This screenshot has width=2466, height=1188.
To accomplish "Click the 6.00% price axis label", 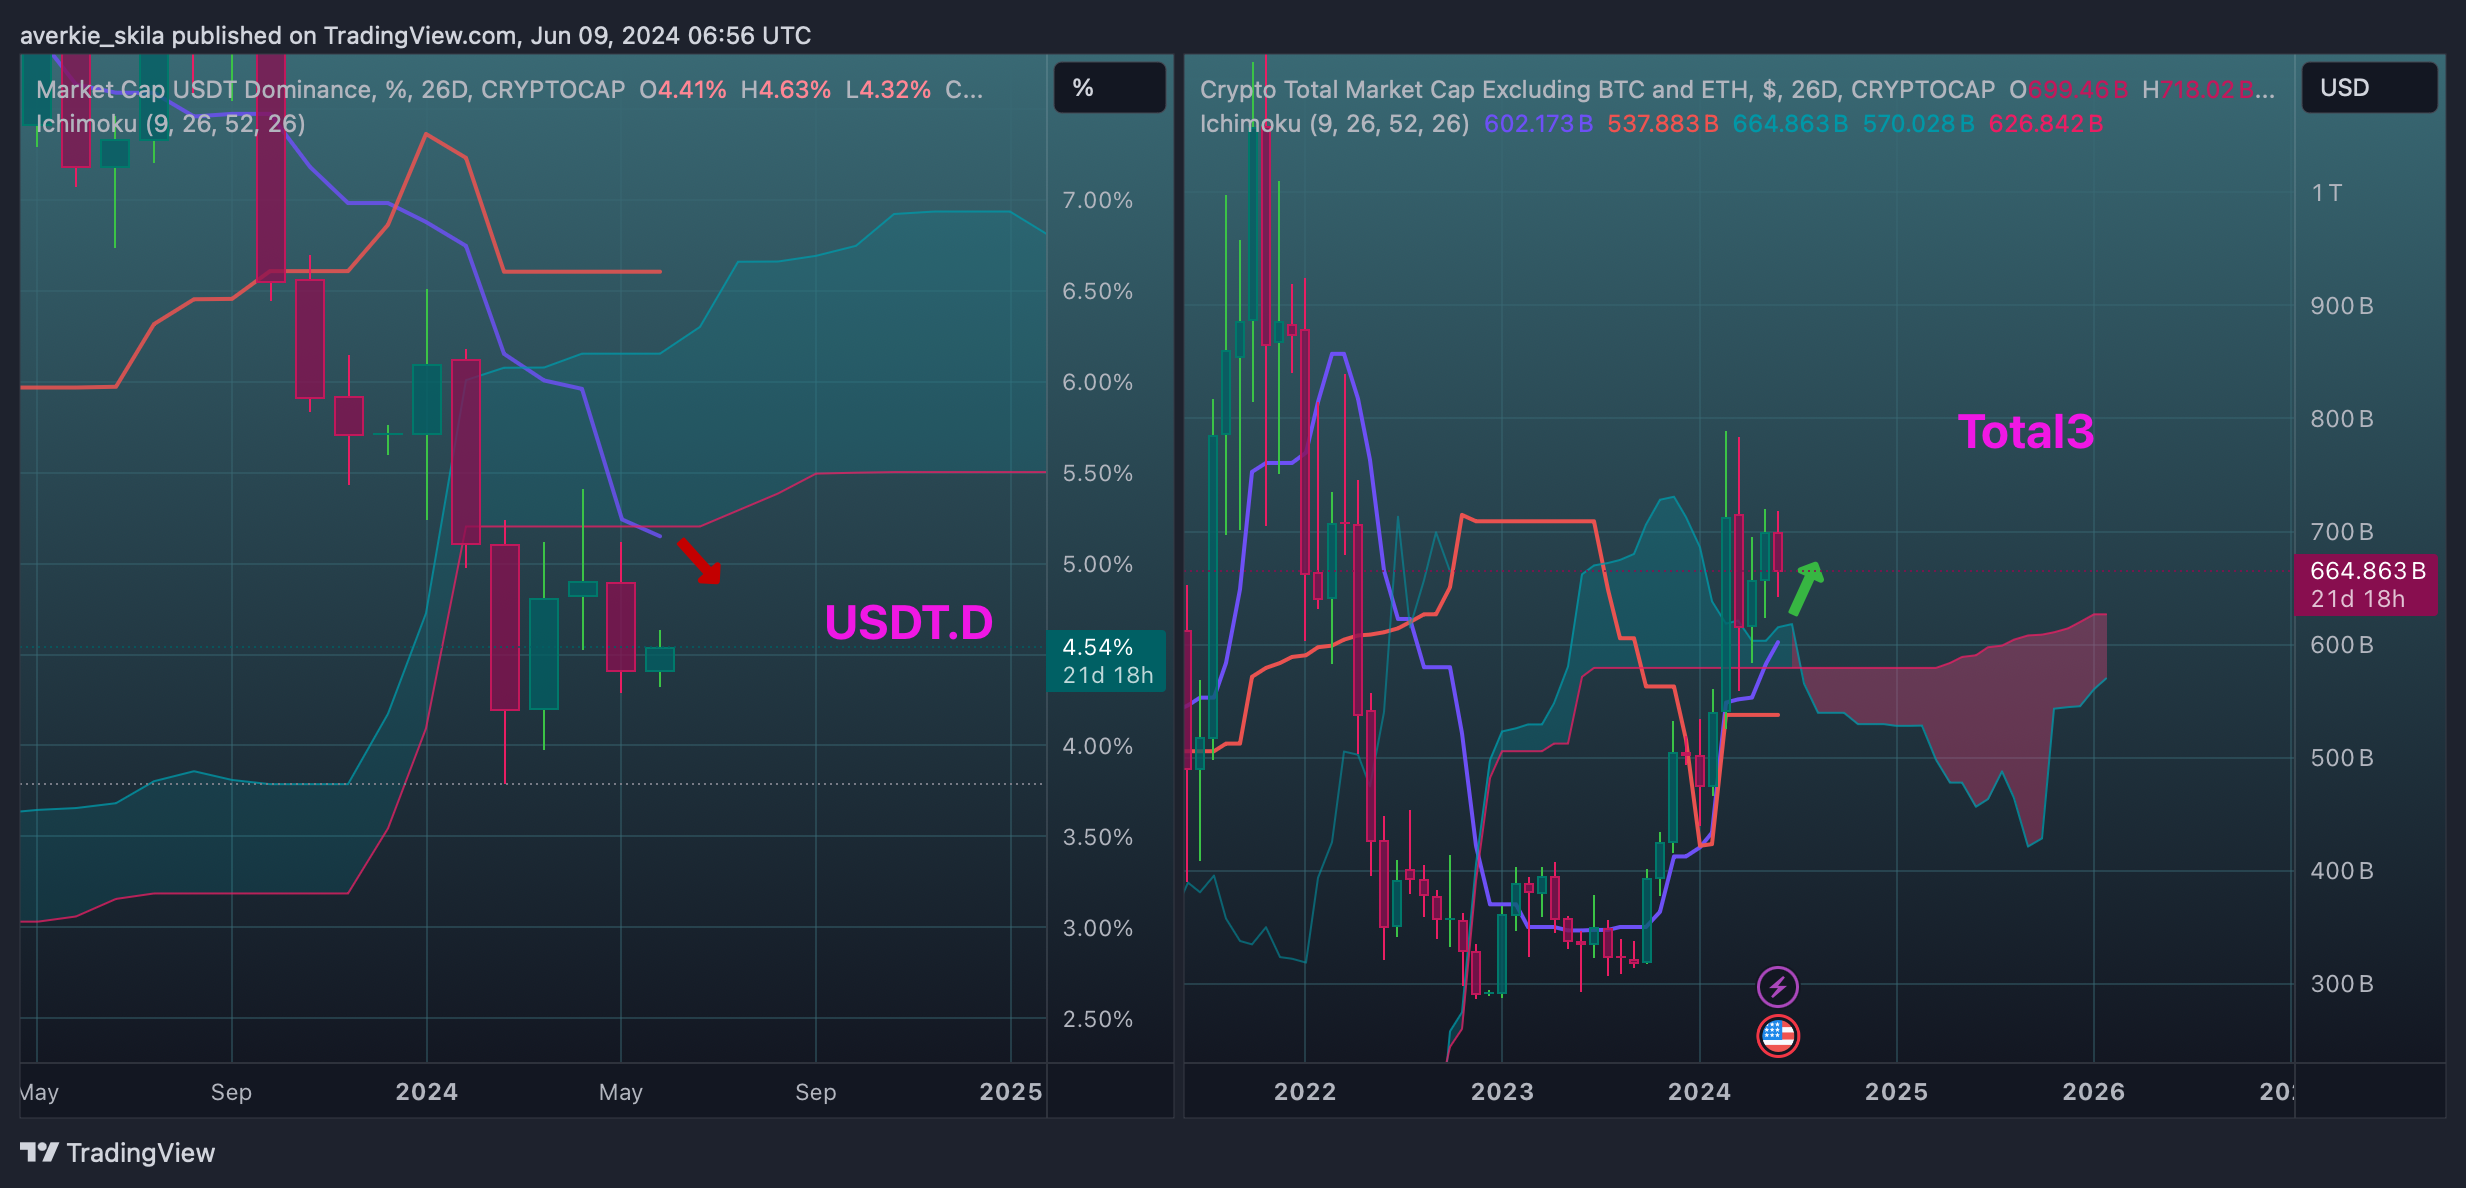I will pos(1097,383).
